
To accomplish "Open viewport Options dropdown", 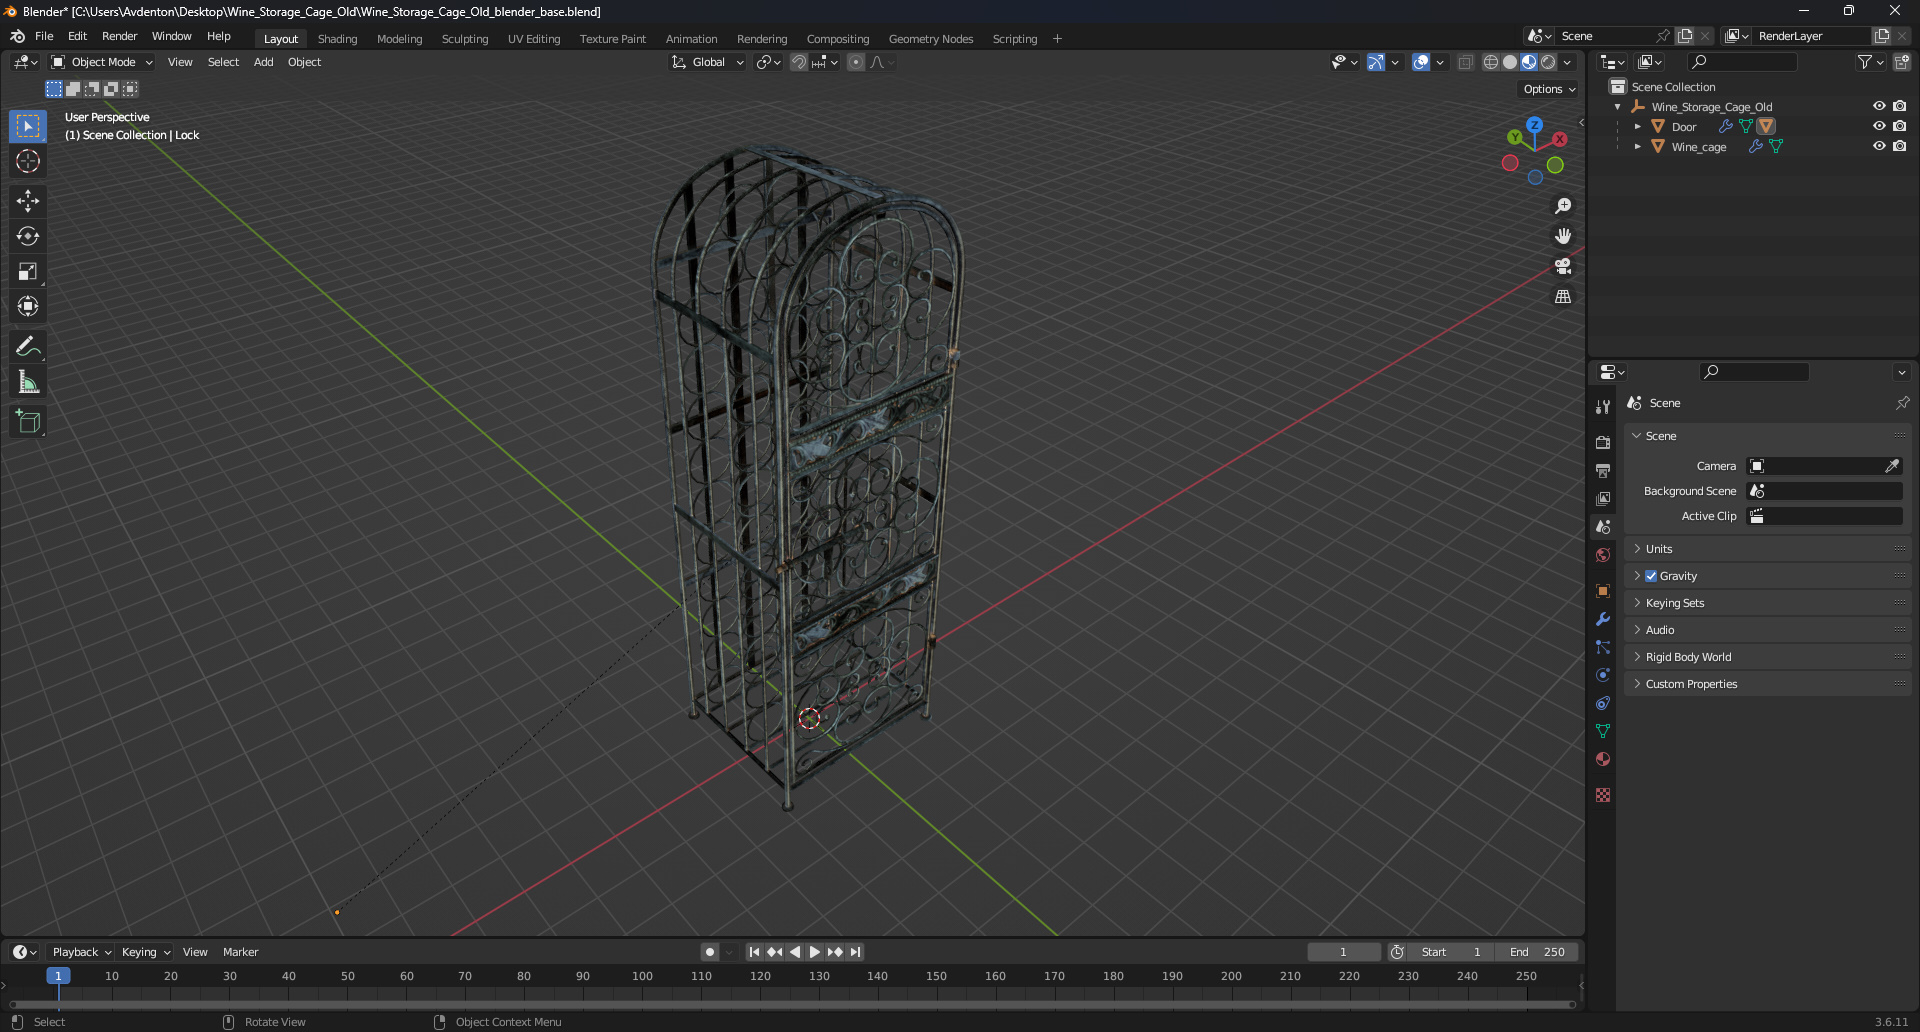I will click(1549, 89).
